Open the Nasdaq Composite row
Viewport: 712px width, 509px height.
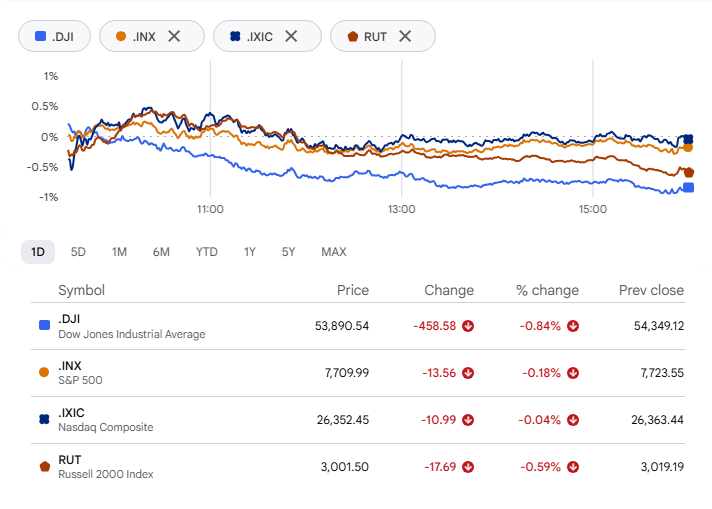click(358, 420)
